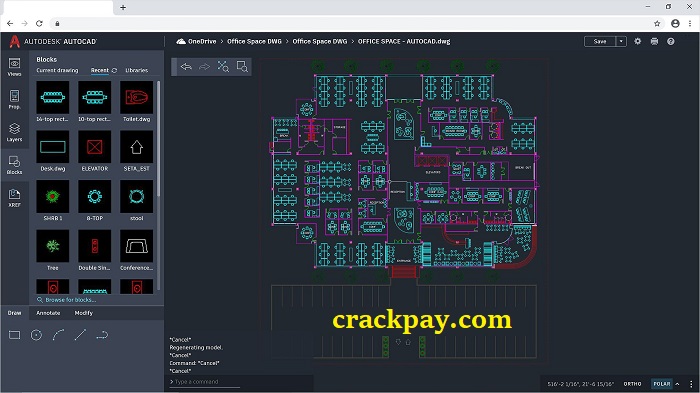Click the cursor coordinates readout
This screenshot has width=700, height=393.
point(580,384)
